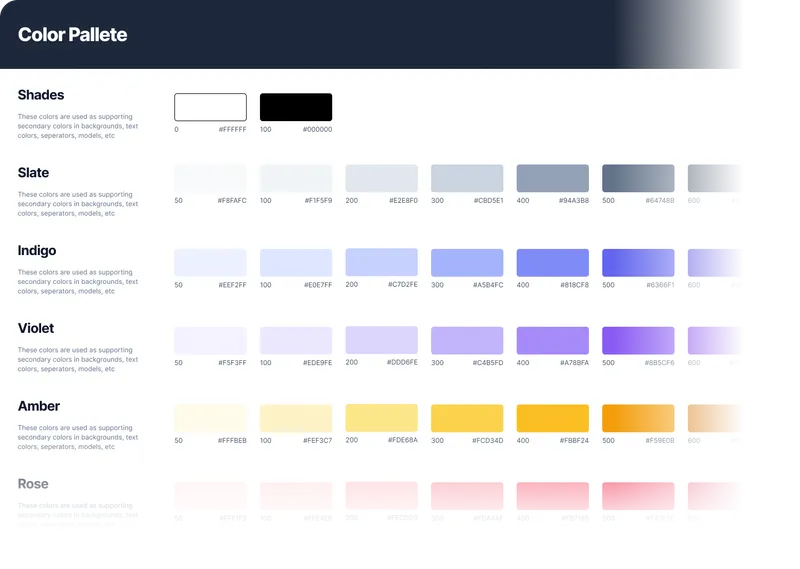
Task: Select the black #000000 Shades swatch
Action: click(296, 107)
